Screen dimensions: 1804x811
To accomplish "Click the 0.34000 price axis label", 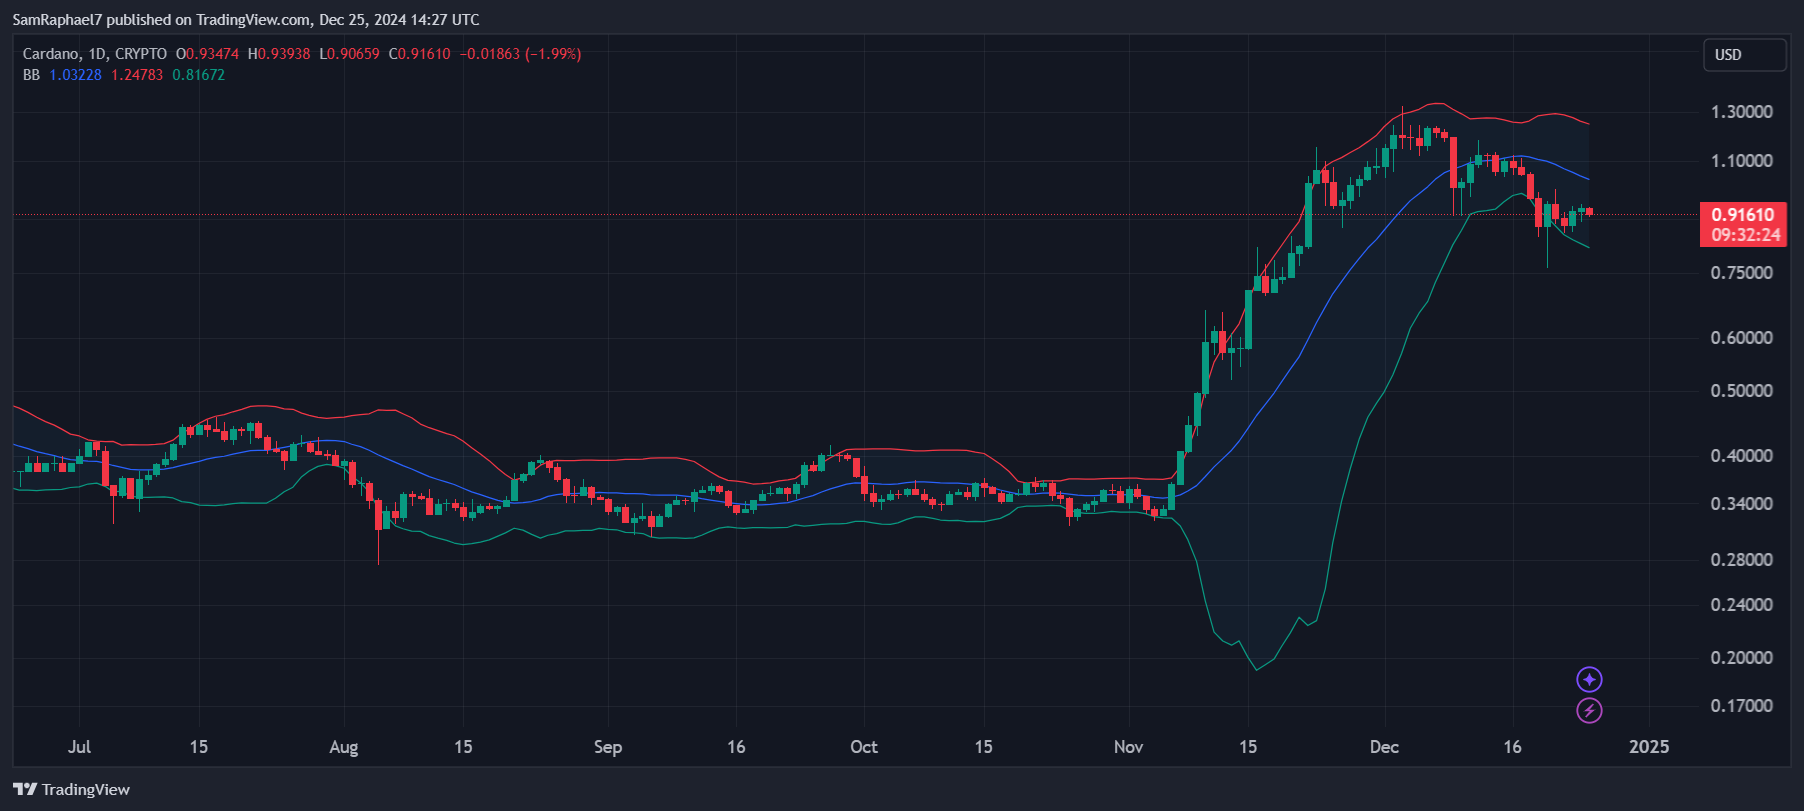I will (1741, 504).
